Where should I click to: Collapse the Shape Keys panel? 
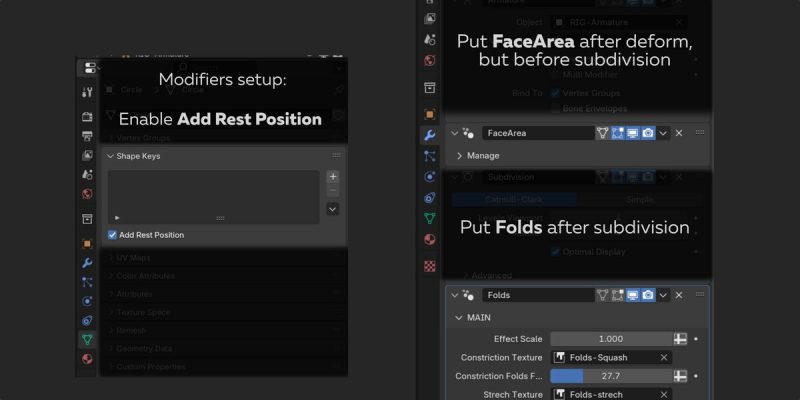coord(110,156)
